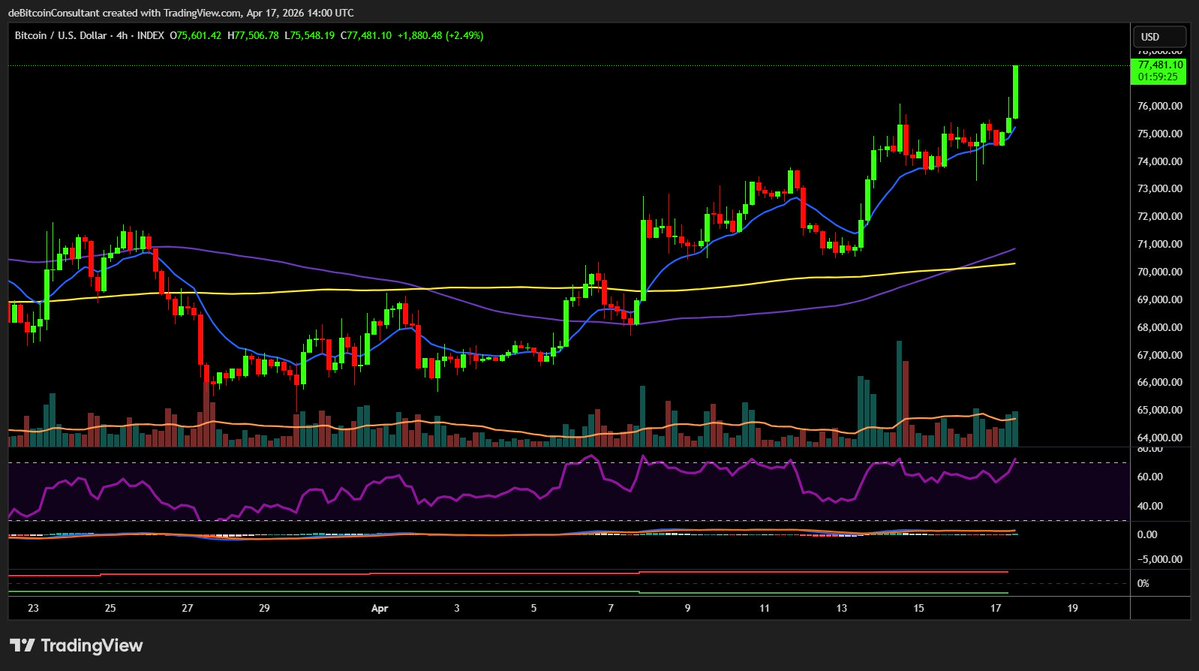Click the tallest volume bar near April 14
Viewport: 1199px width, 671px height.
coord(899,394)
